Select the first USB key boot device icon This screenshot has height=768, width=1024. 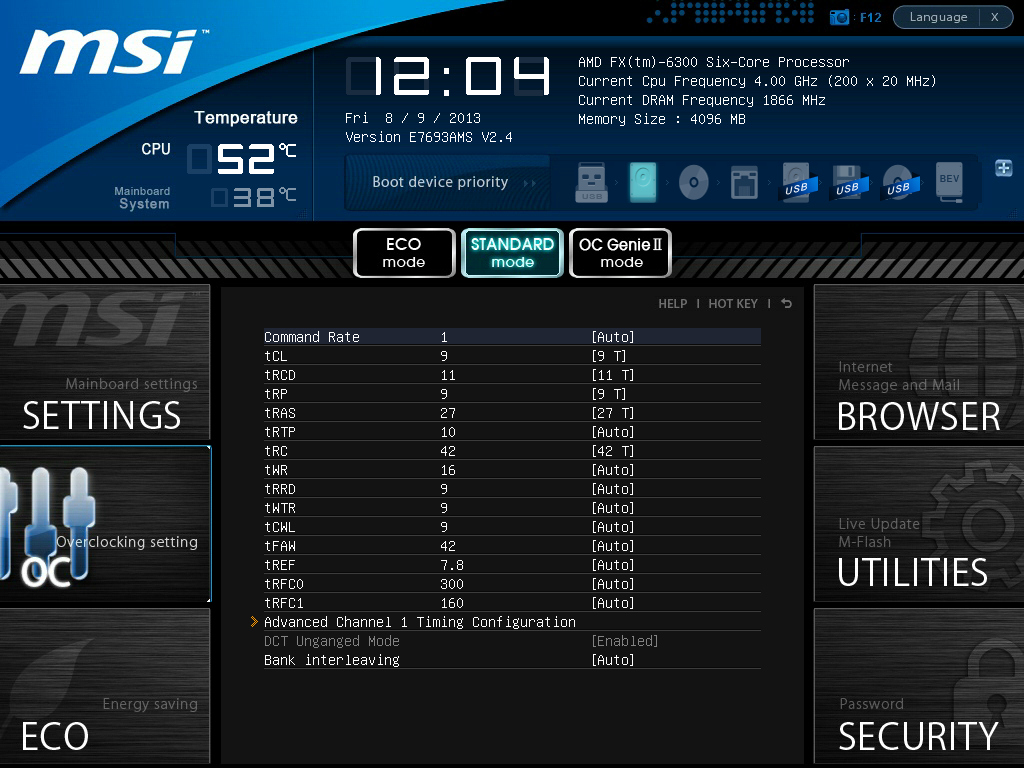(592, 182)
